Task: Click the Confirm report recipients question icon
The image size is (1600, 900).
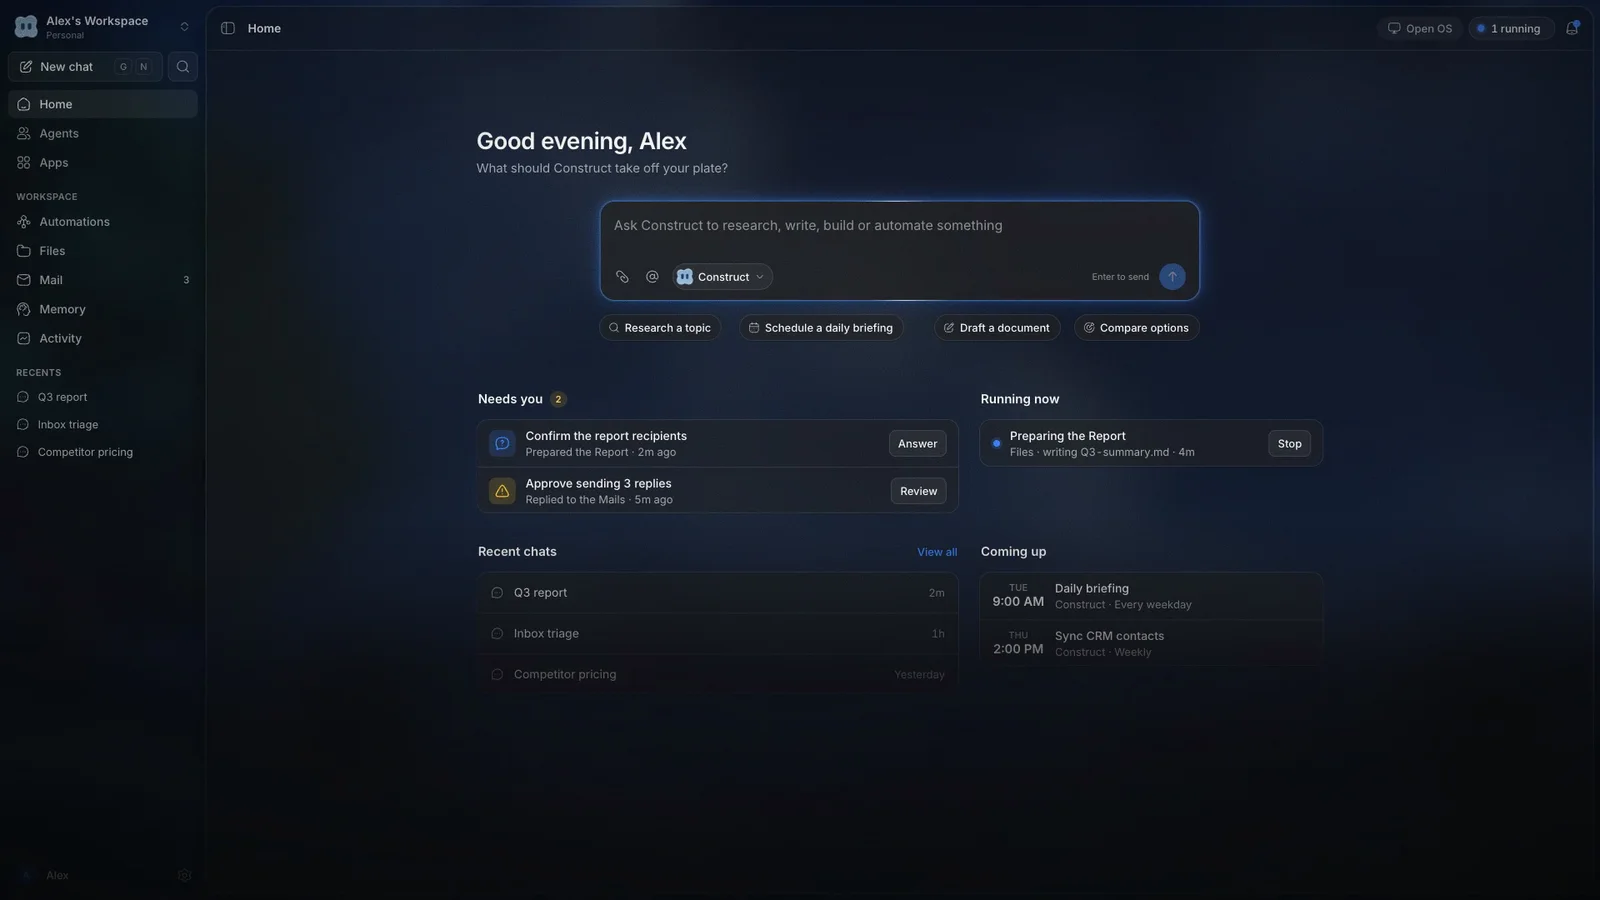Action: (502, 444)
